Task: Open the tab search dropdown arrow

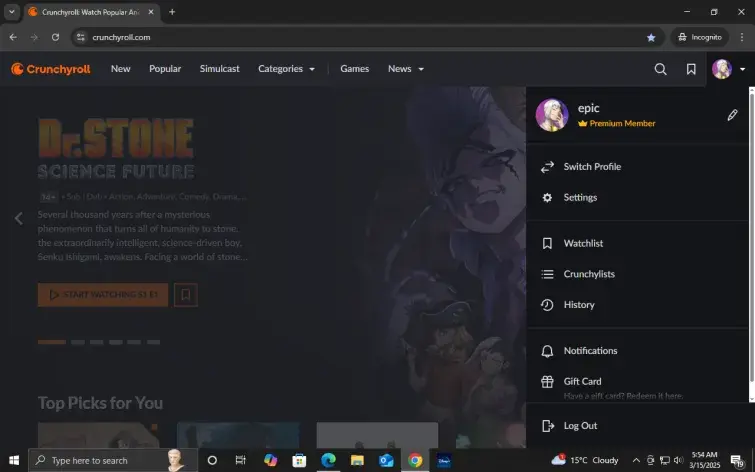Action: [x=12, y=12]
